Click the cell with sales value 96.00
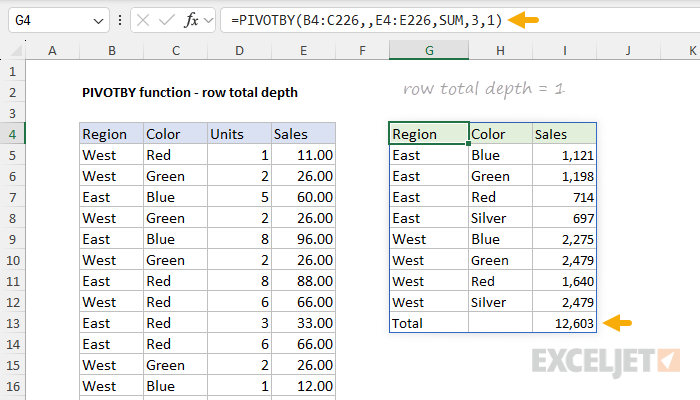This screenshot has width=700, height=400. [x=303, y=239]
